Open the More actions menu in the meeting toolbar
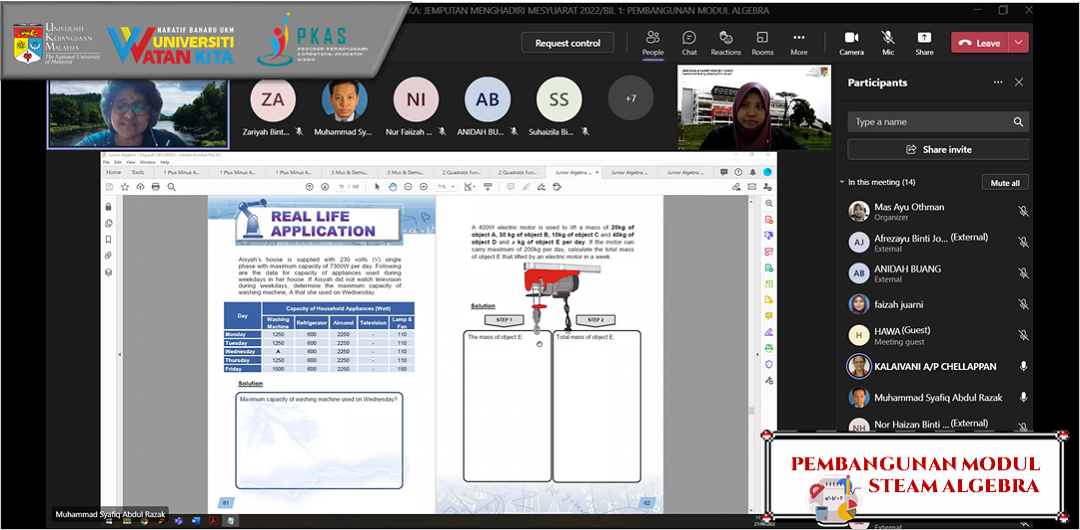The width and height of the screenshot is (1080, 530). (798, 42)
